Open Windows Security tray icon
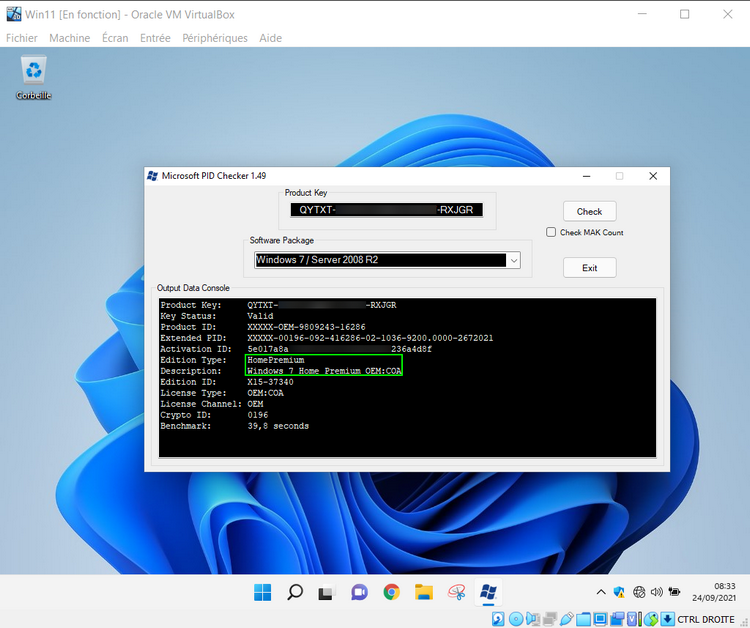This screenshot has height=628, width=750. (619, 592)
